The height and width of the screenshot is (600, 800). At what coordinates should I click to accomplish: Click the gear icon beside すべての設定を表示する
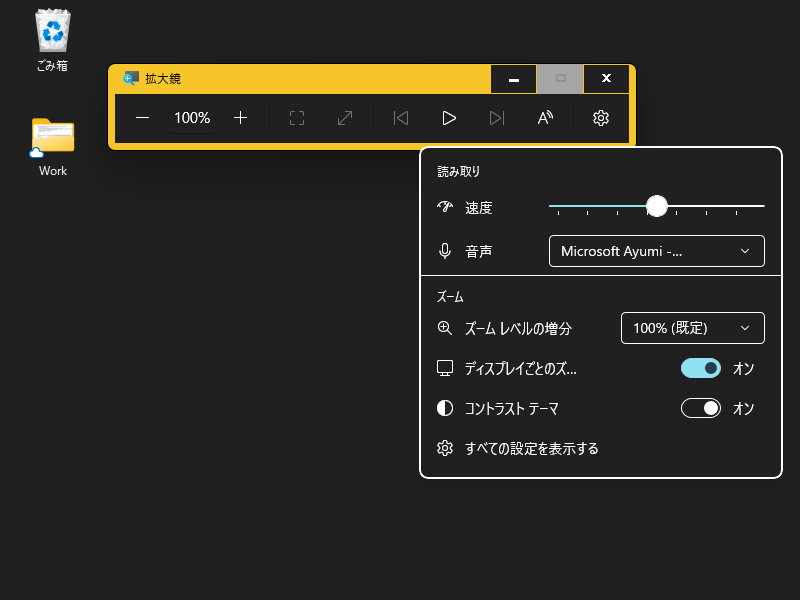pos(445,448)
